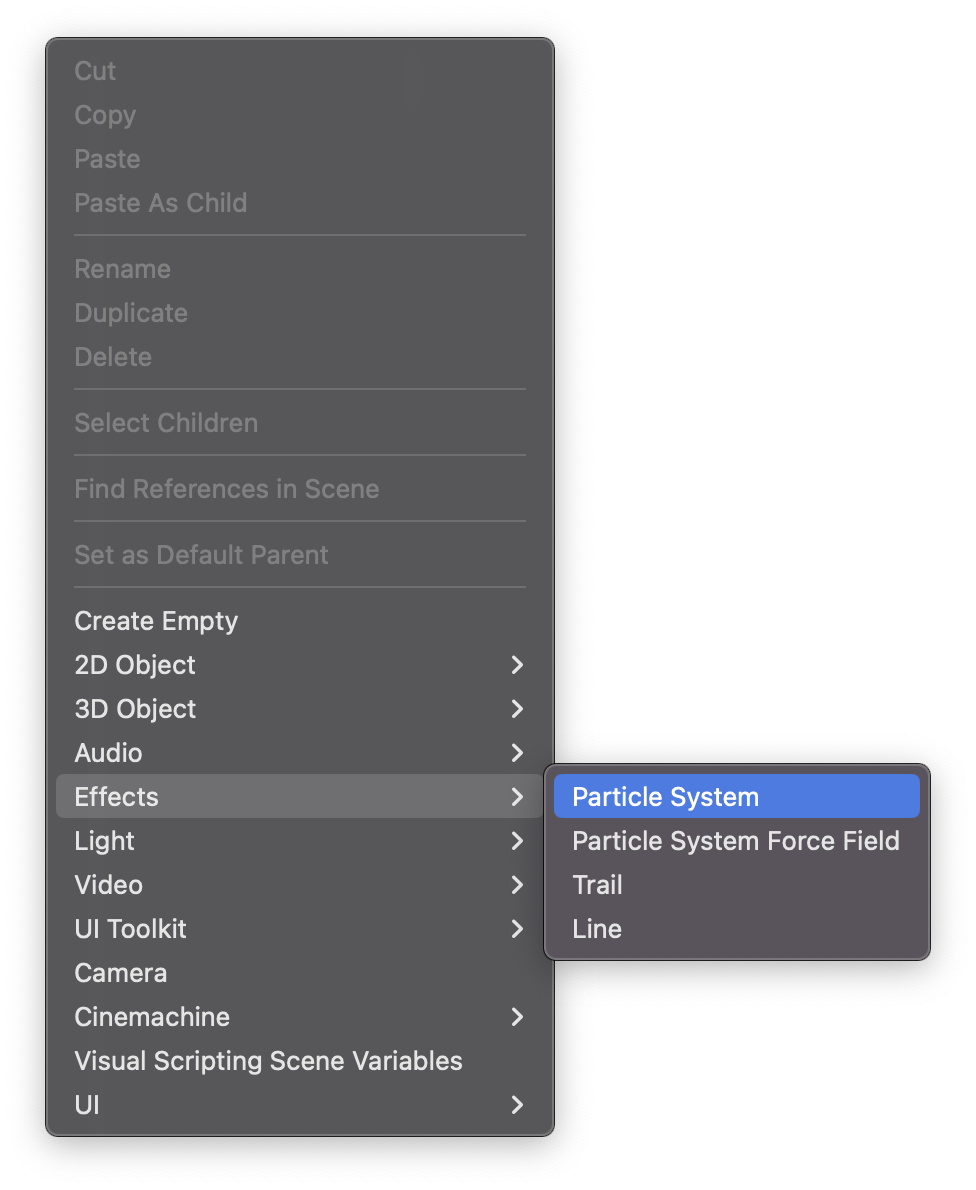
Task: Click the 3D Object menu entry
Action: coord(135,709)
